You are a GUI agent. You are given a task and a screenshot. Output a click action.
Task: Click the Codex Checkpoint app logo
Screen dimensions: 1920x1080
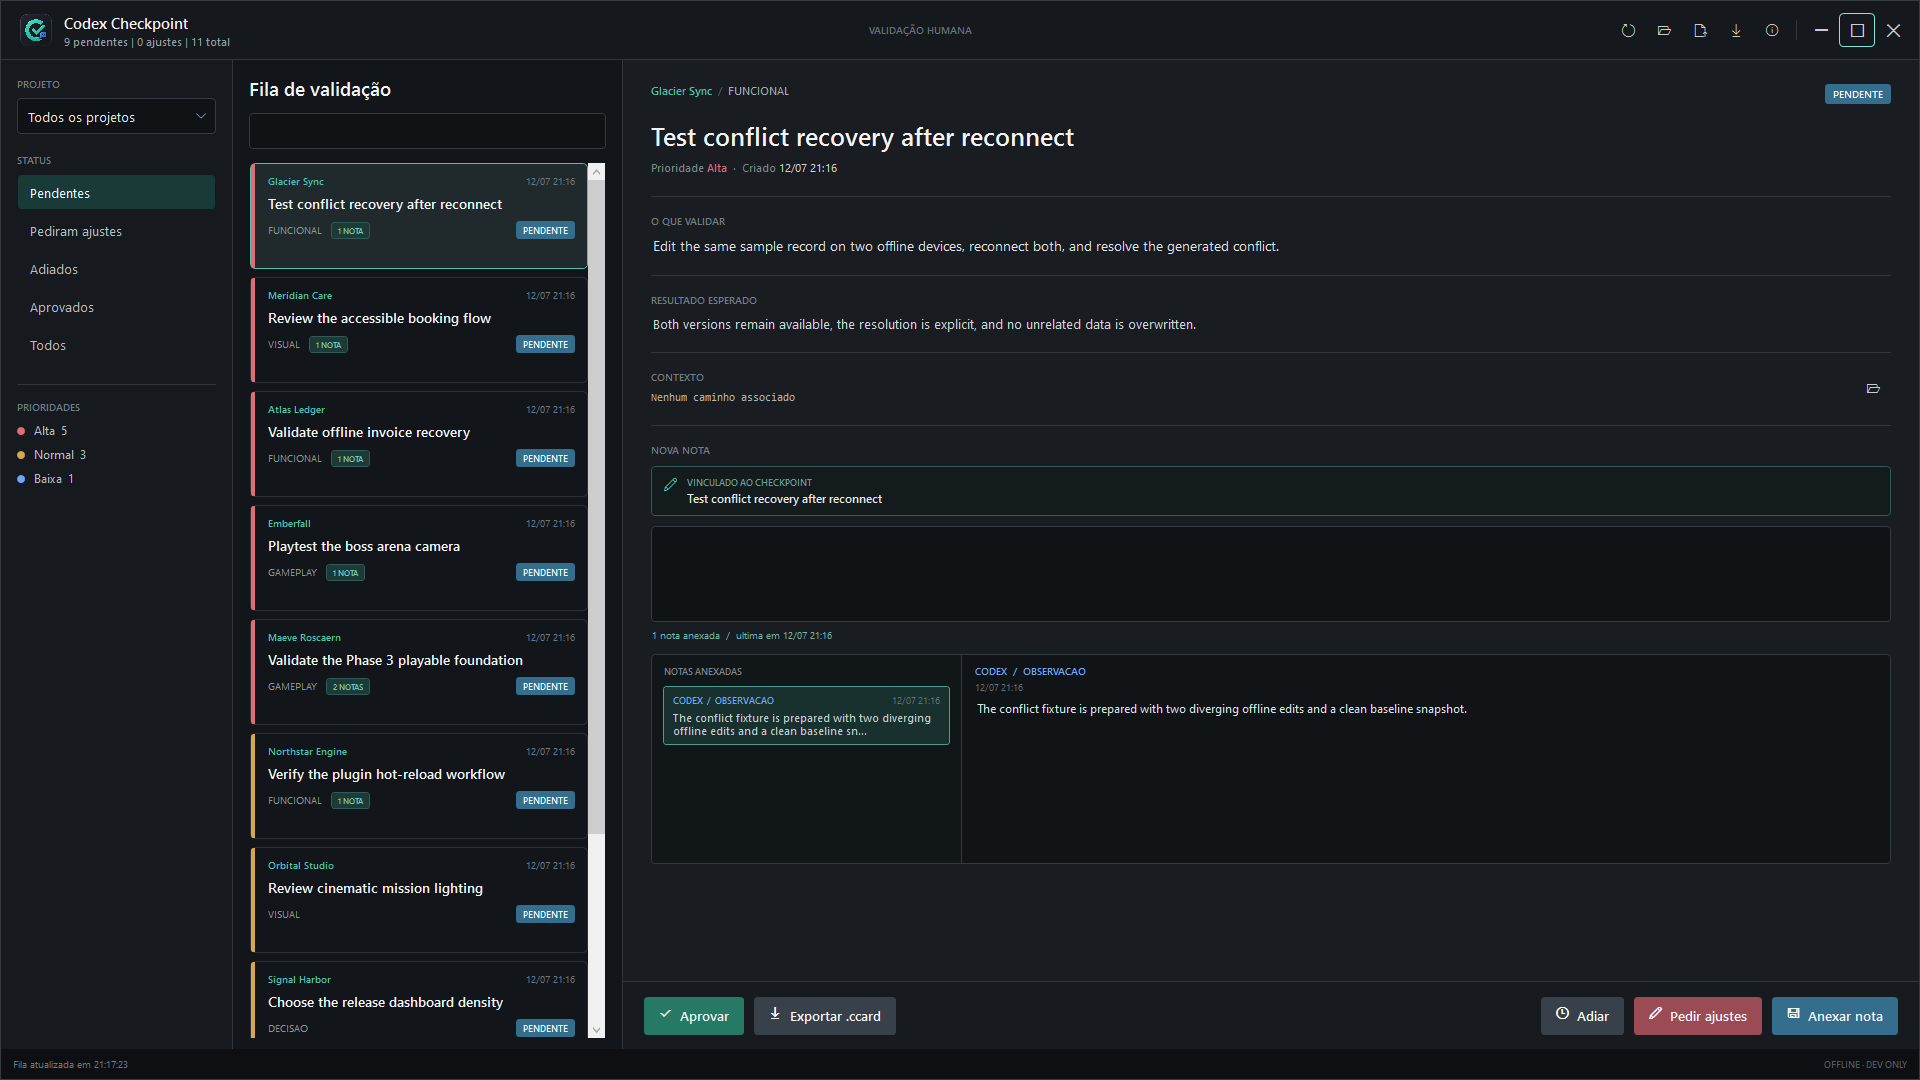click(x=36, y=31)
